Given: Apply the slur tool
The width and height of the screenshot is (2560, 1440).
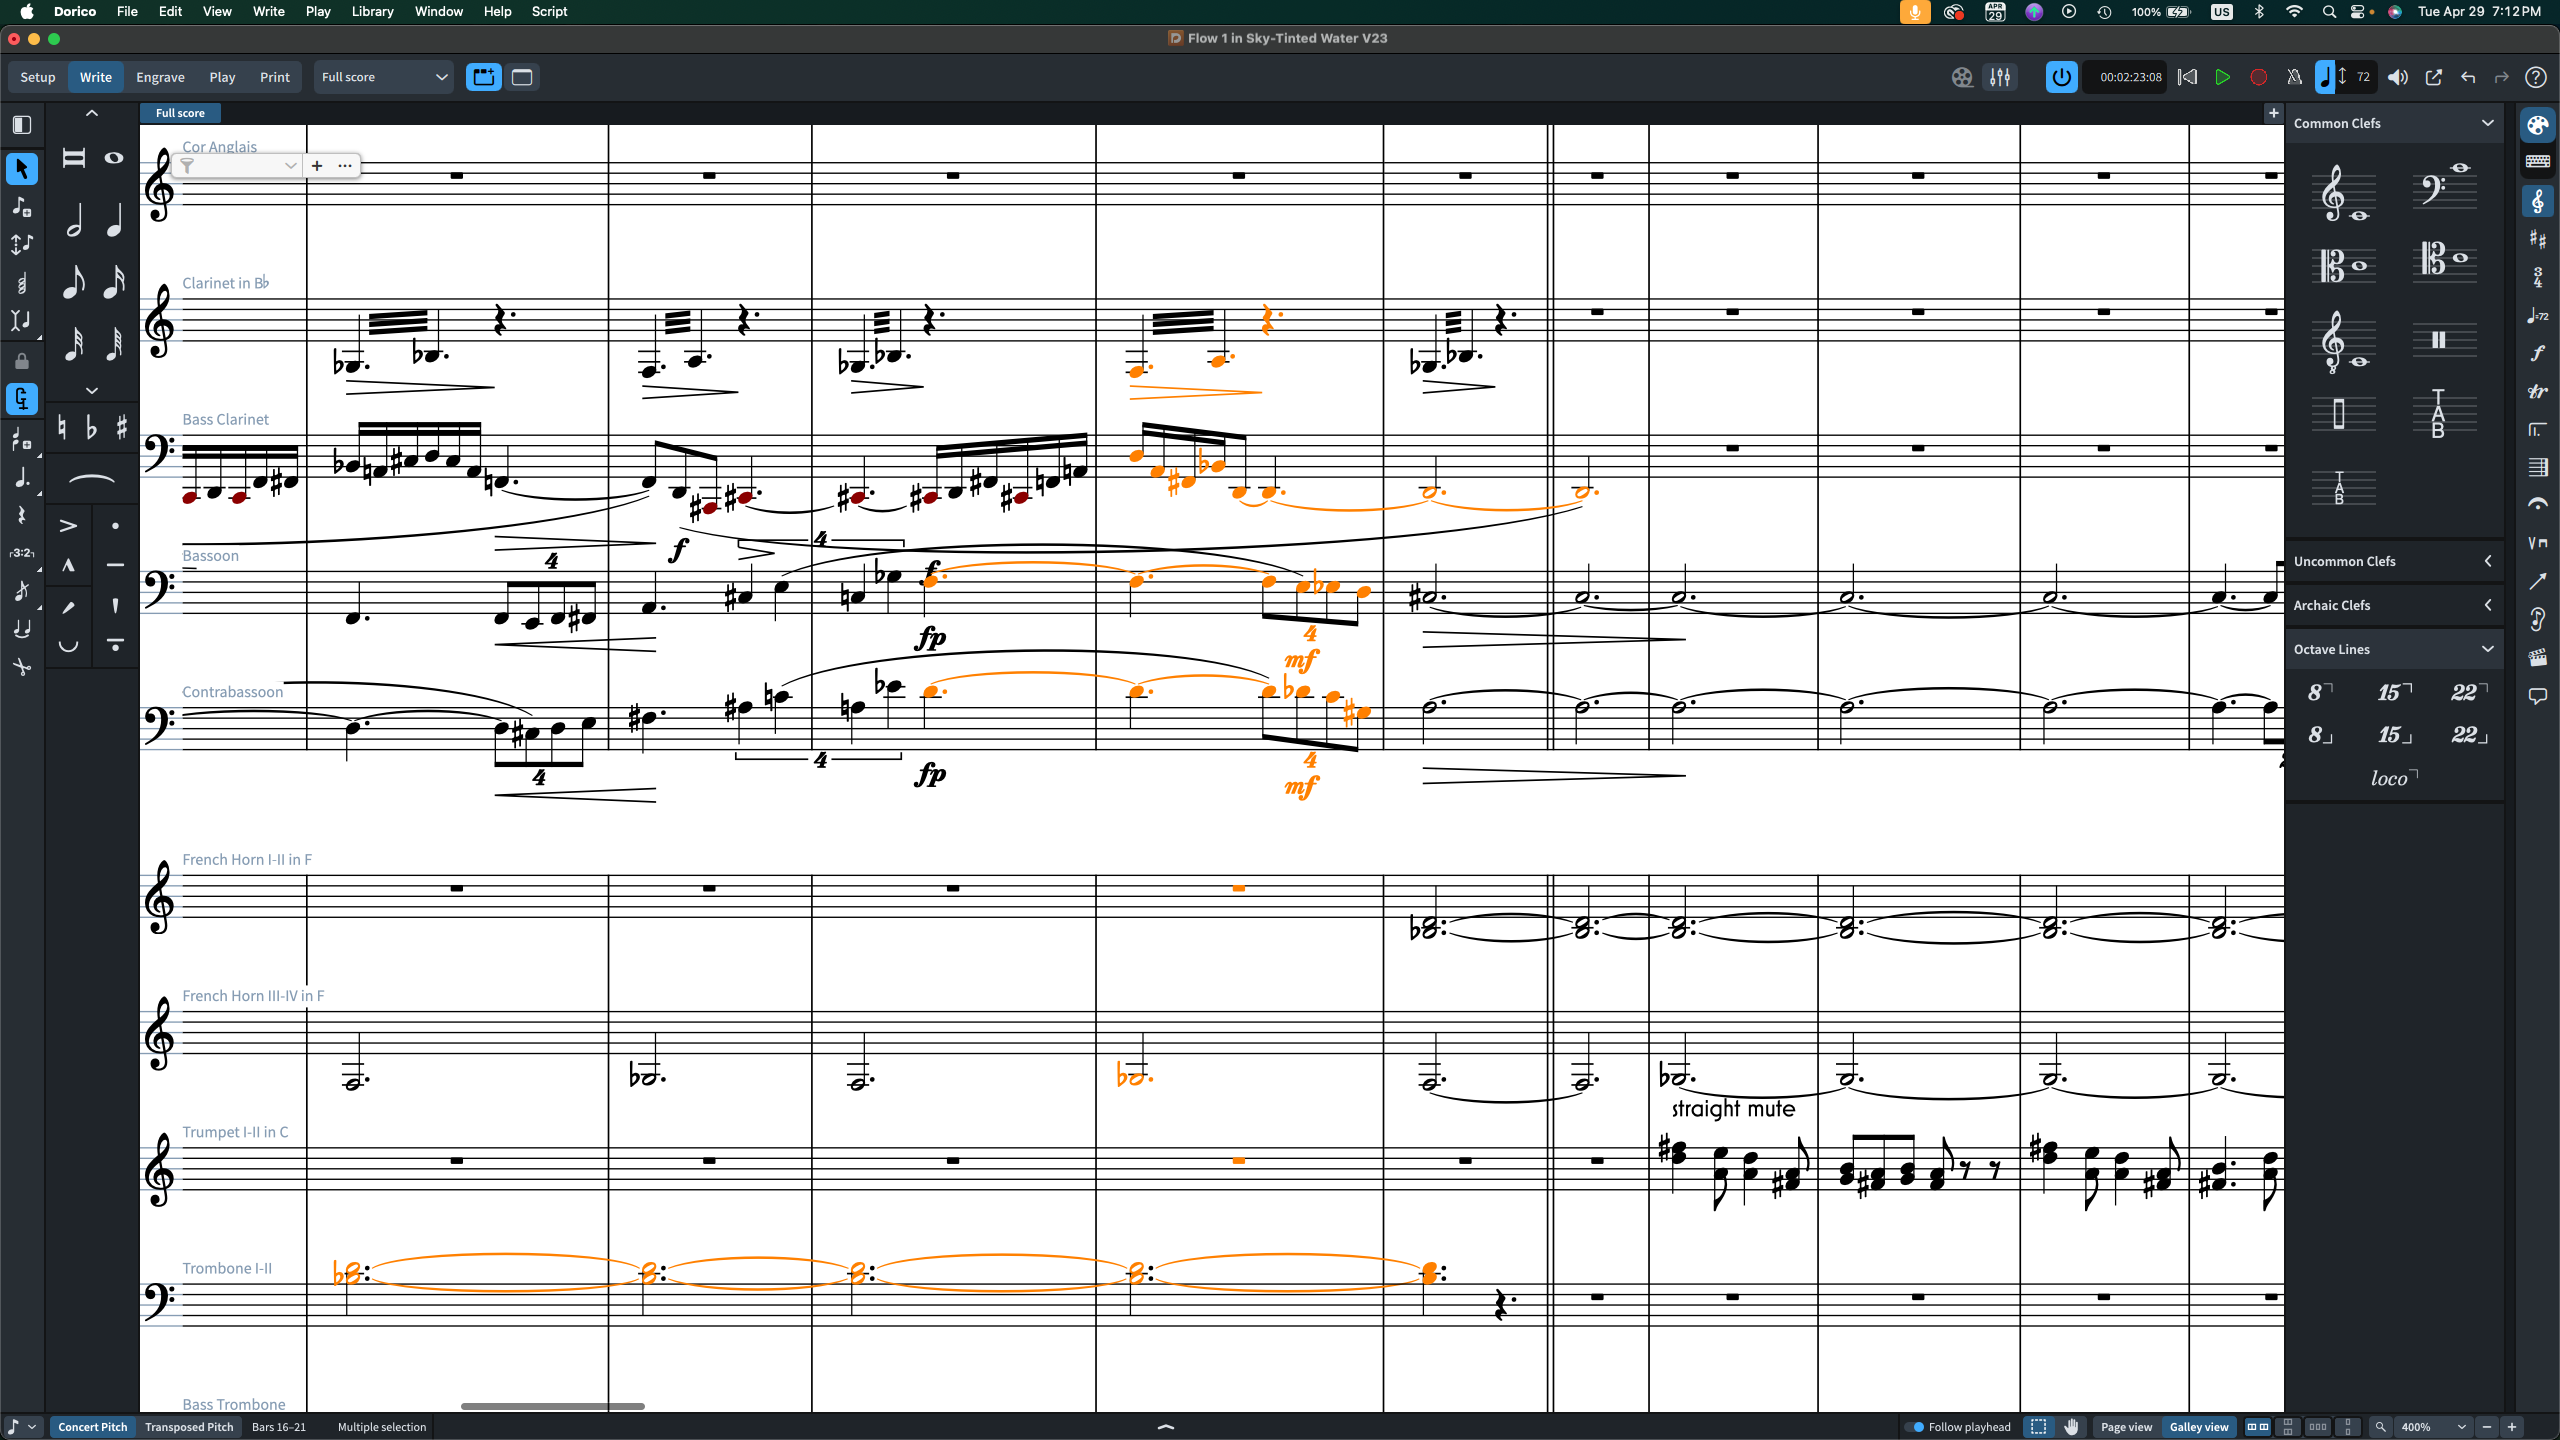Looking at the screenshot, I should (91, 481).
